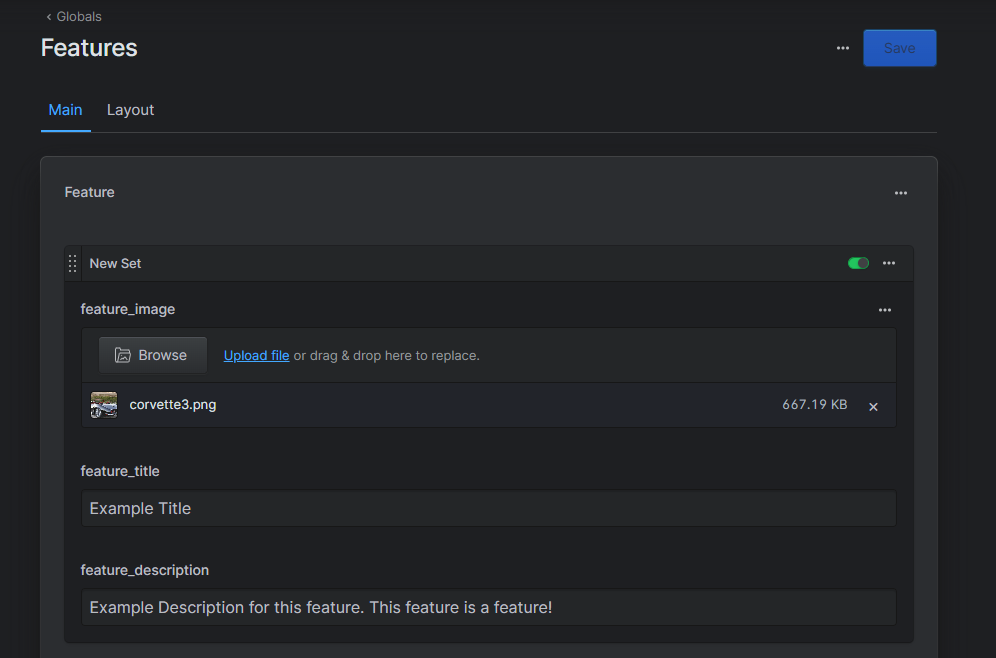Click the Save button
The height and width of the screenshot is (658, 996).
899,48
